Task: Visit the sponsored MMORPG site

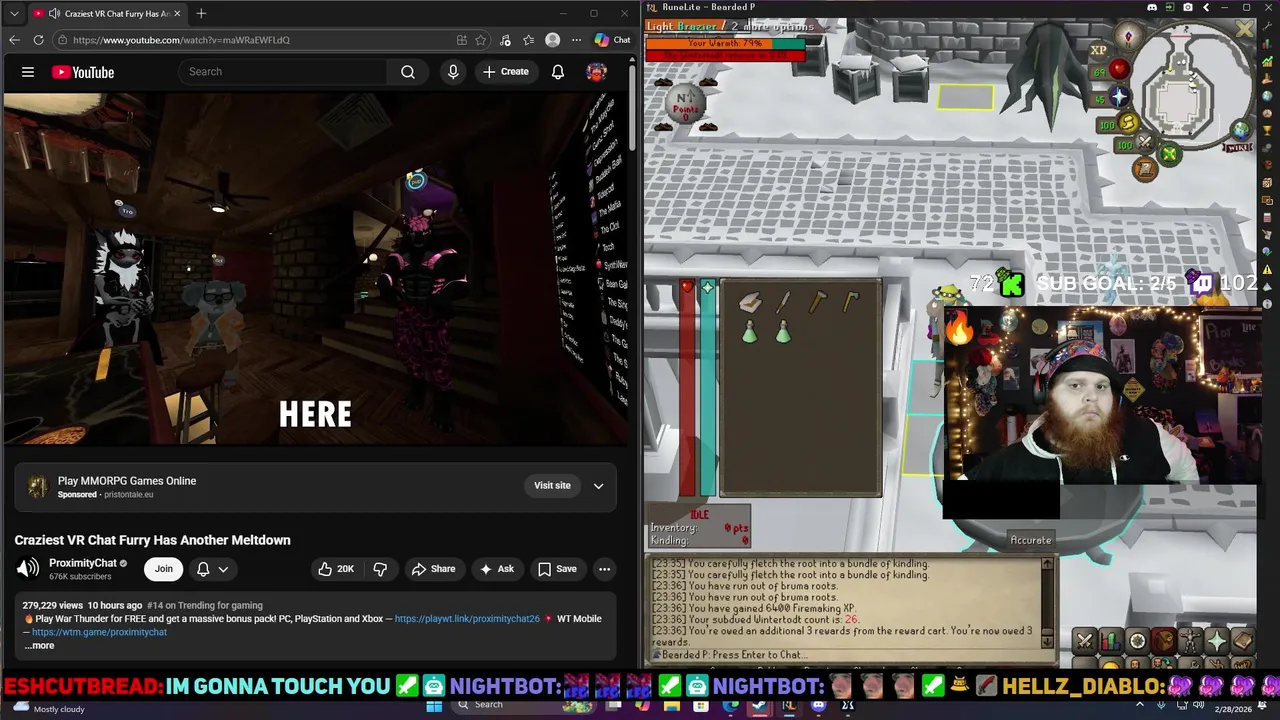Action: (x=552, y=486)
